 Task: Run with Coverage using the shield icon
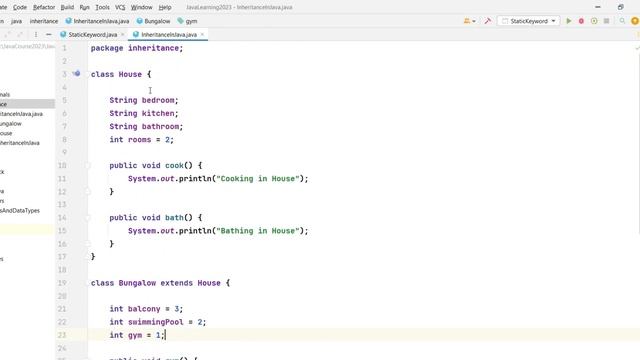pyautogui.click(x=594, y=21)
